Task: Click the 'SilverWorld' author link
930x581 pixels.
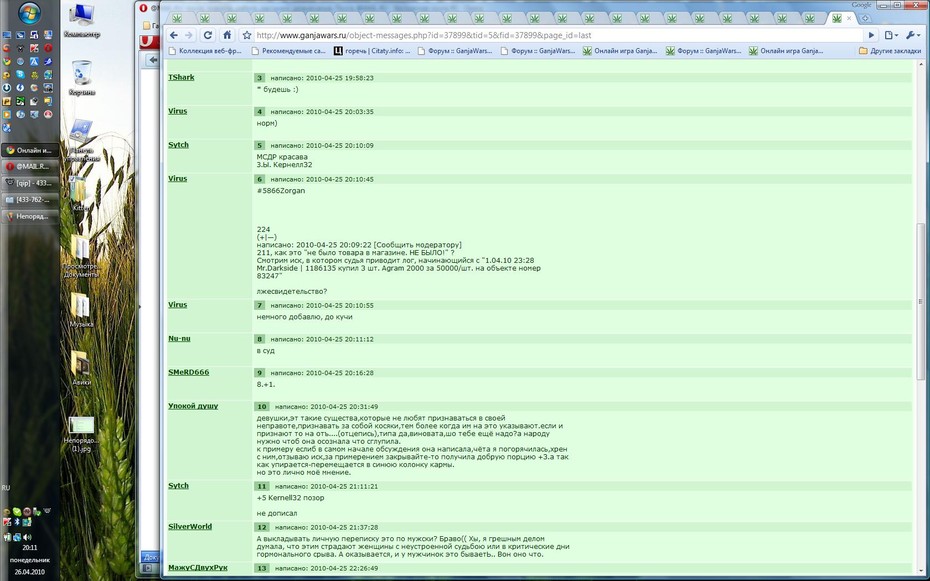Action: pyautogui.click(x=190, y=526)
